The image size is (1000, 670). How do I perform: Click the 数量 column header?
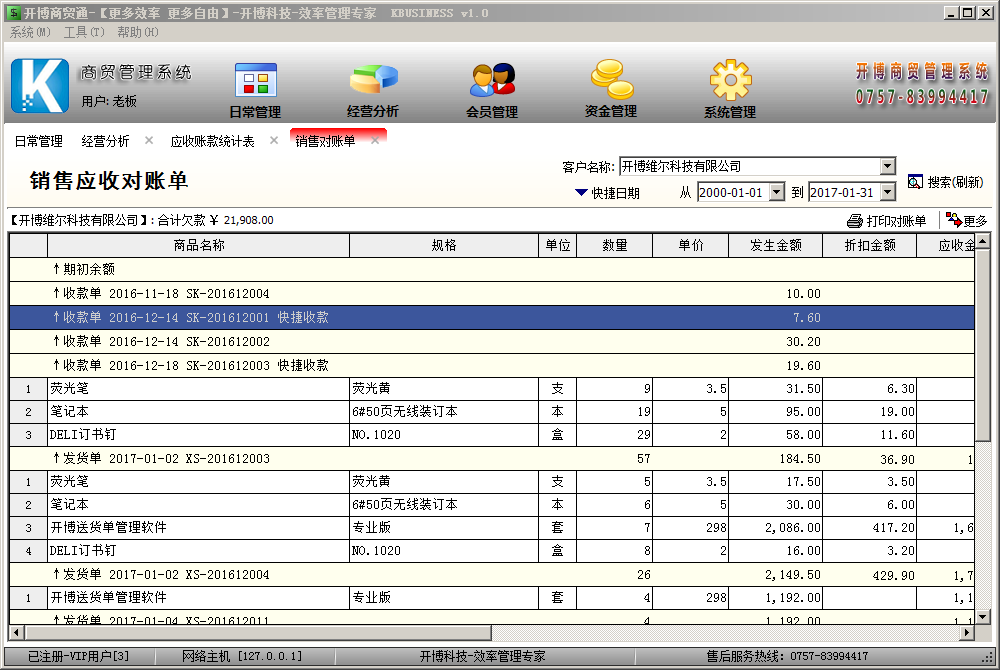[615, 245]
